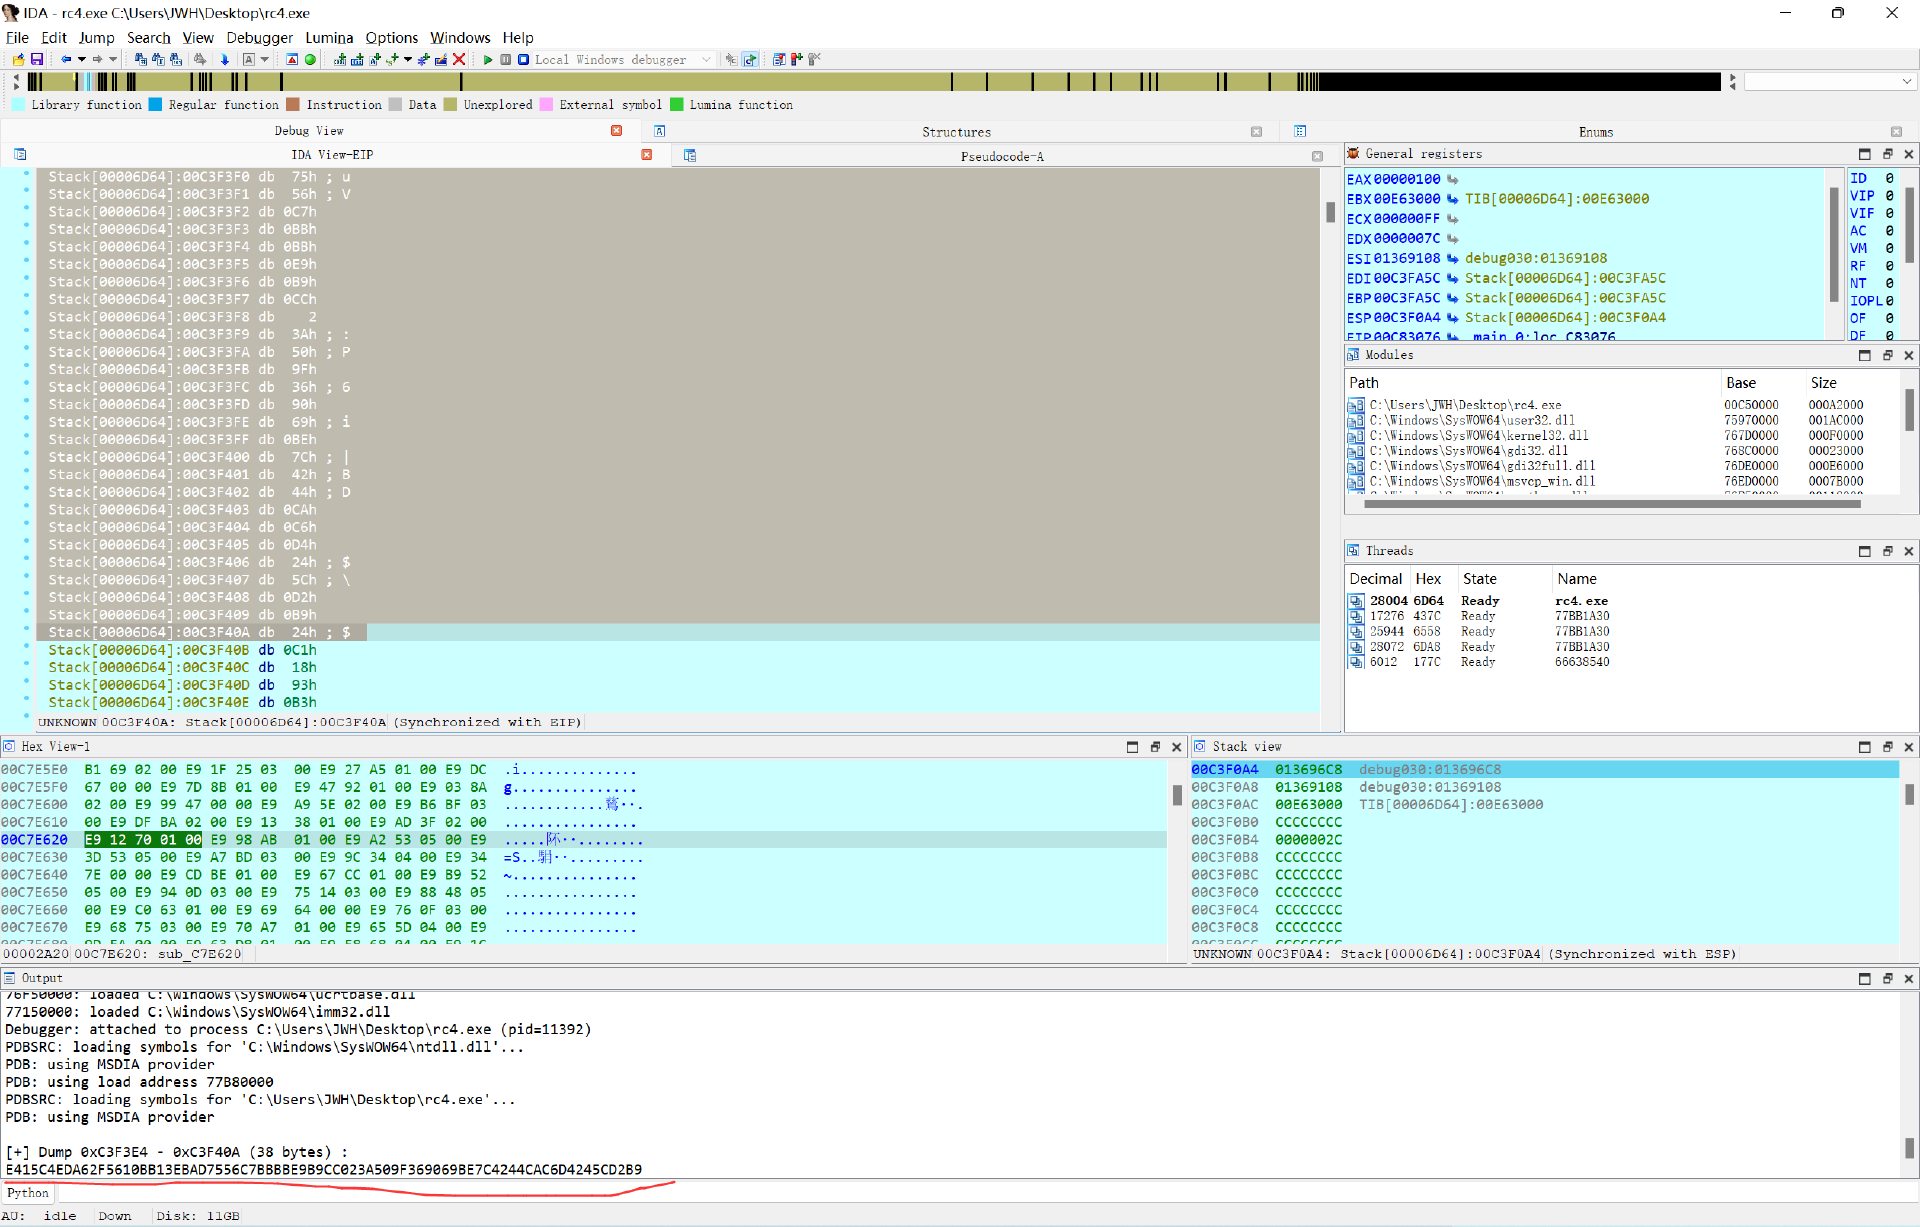This screenshot has height=1227, width=1920.
Task: Open the Jump menu
Action: pos(96,38)
